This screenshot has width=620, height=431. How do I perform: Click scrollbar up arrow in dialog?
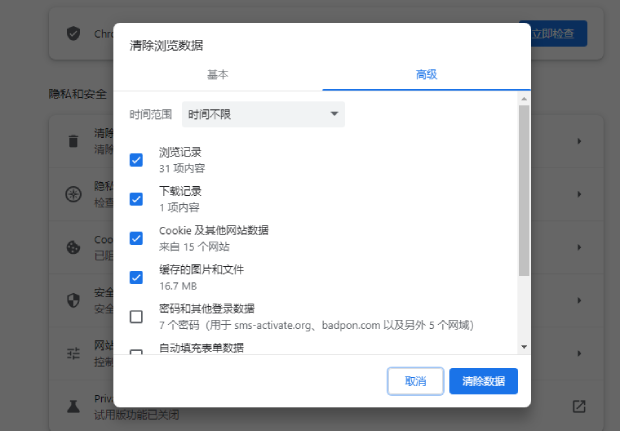(x=524, y=99)
